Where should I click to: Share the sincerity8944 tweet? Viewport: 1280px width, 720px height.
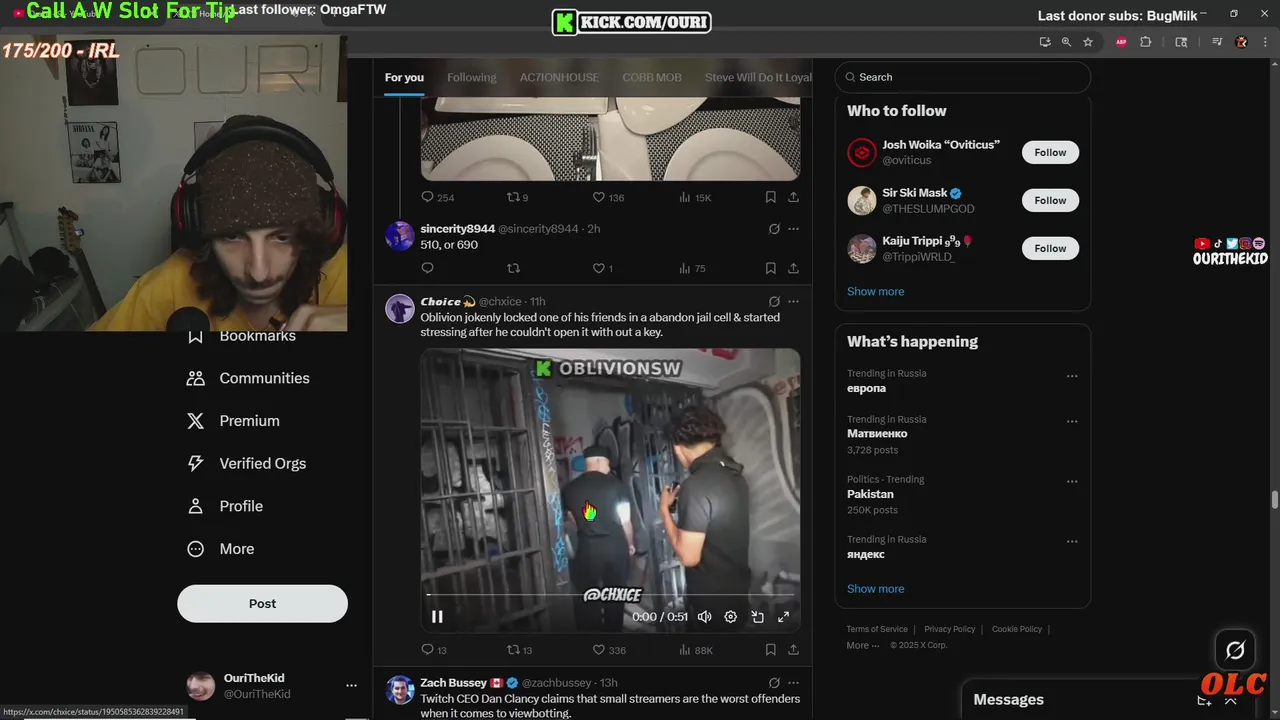click(x=793, y=268)
